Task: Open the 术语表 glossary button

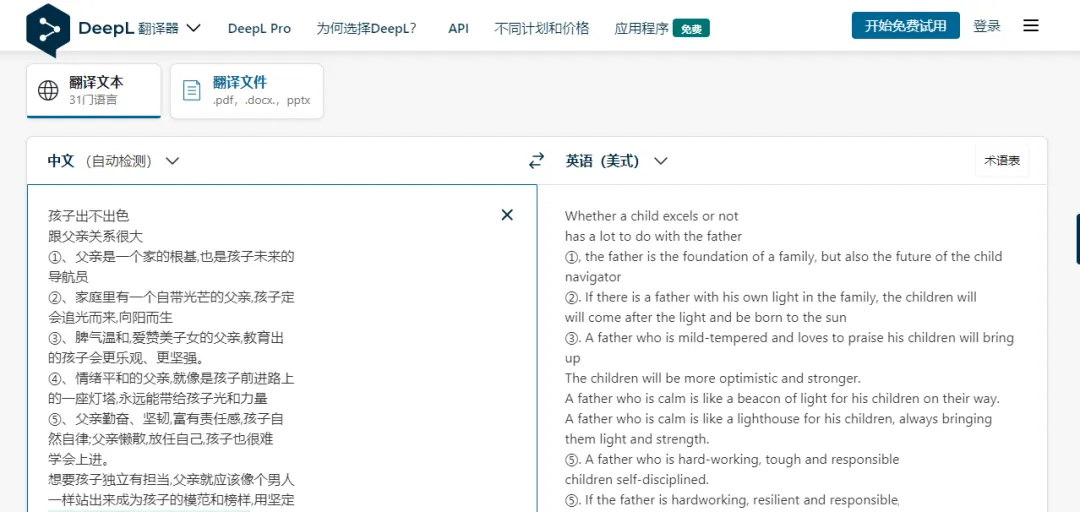Action: click(x=1002, y=161)
